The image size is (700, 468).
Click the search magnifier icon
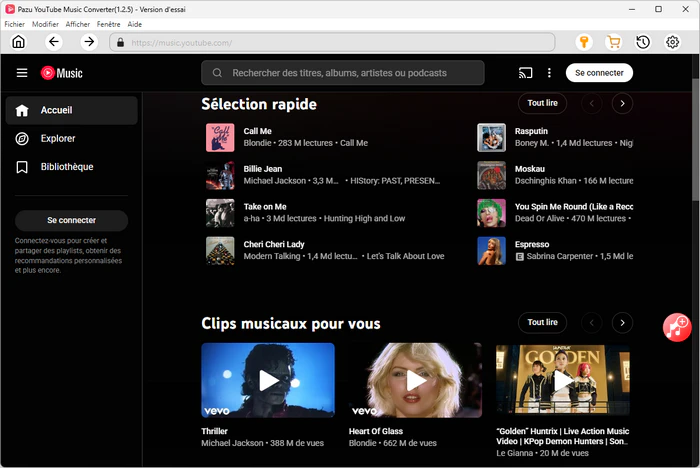click(x=217, y=73)
